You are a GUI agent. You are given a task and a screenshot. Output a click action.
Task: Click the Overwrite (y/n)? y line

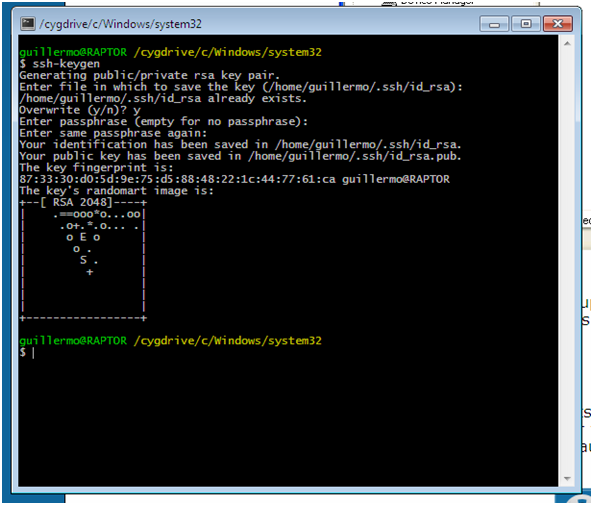click(x=80, y=110)
